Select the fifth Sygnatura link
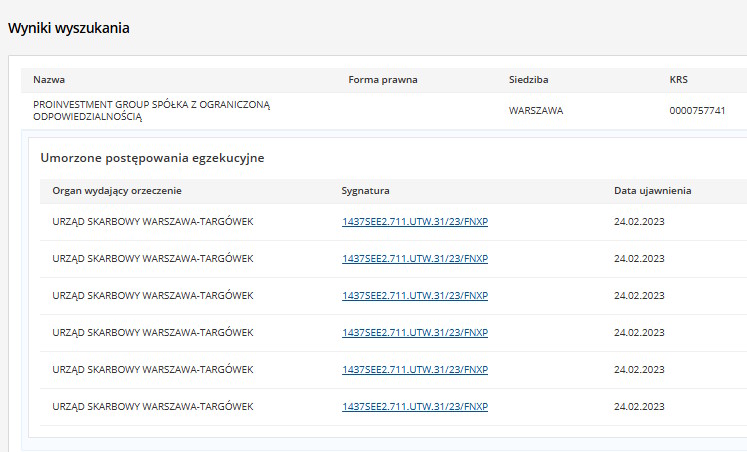 pyautogui.click(x=414, y=370)
